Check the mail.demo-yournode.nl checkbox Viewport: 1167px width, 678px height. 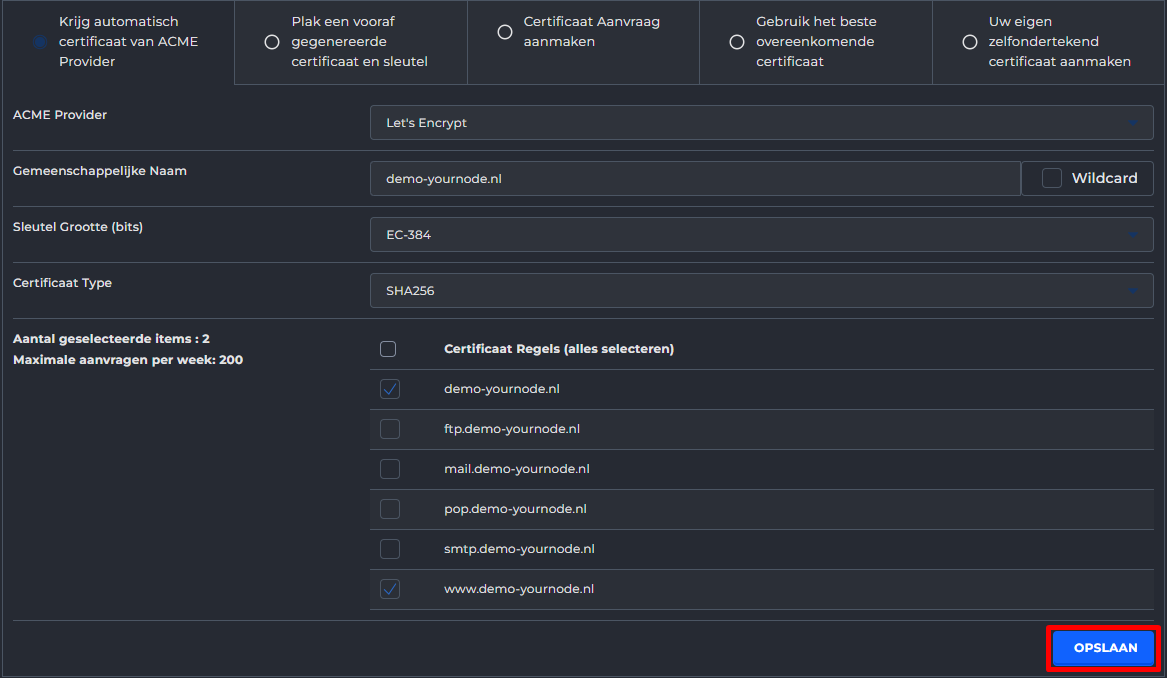click(390, 469)
